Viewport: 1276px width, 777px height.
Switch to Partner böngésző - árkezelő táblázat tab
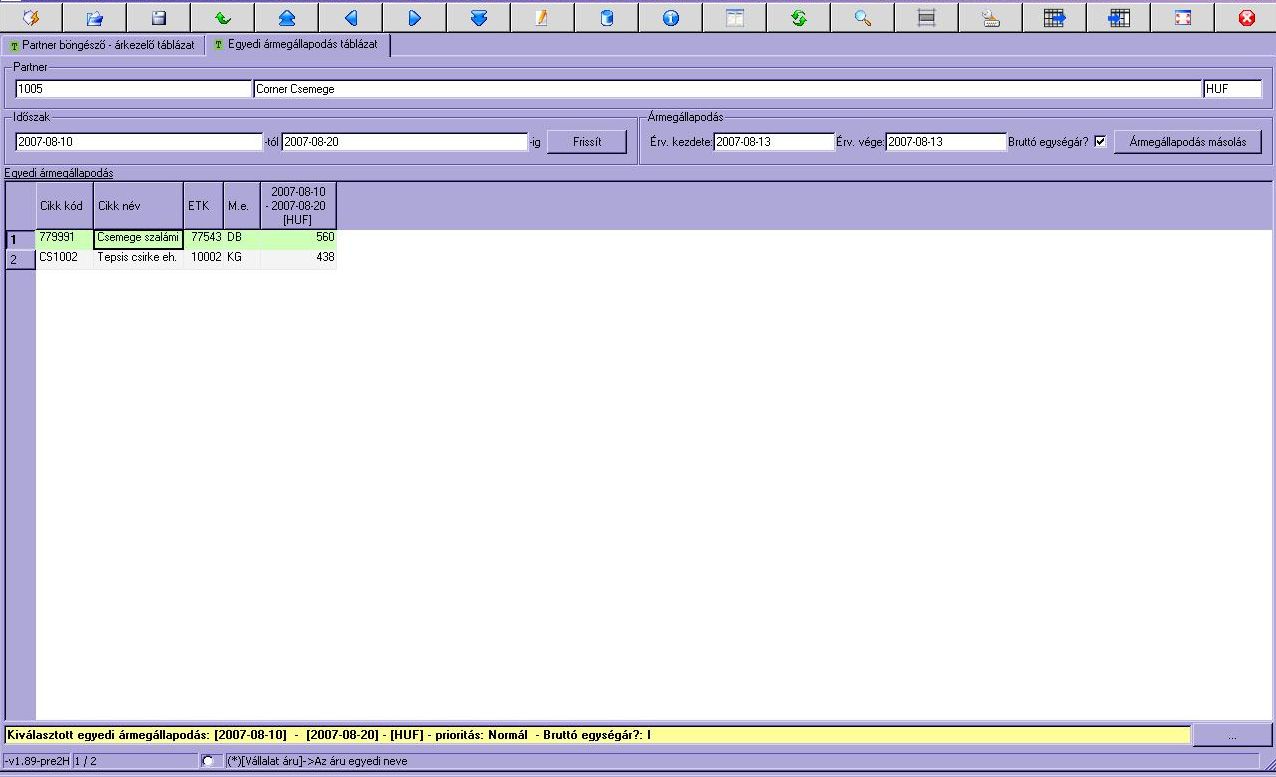pyautogui.click(x=101, y=46)
